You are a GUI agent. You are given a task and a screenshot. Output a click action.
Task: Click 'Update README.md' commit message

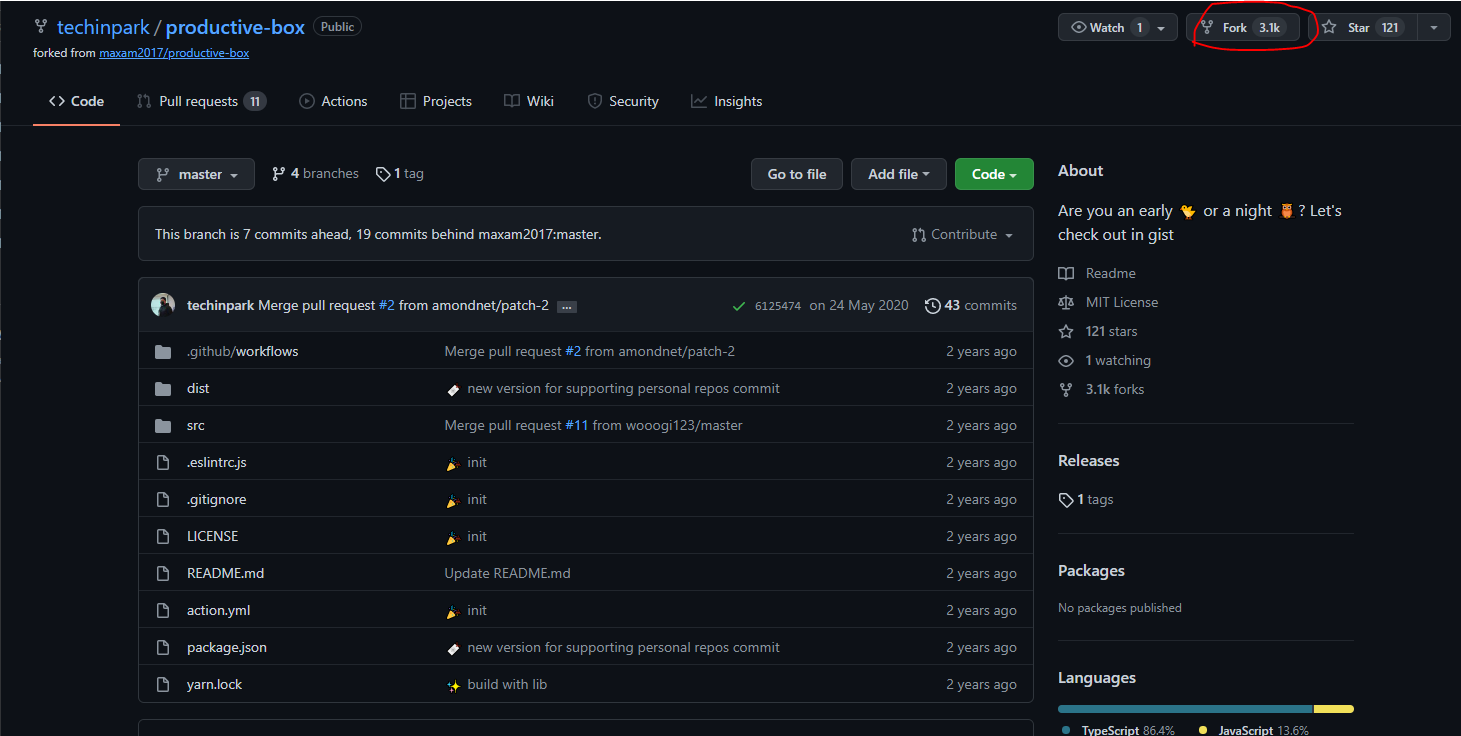point(508,574)
